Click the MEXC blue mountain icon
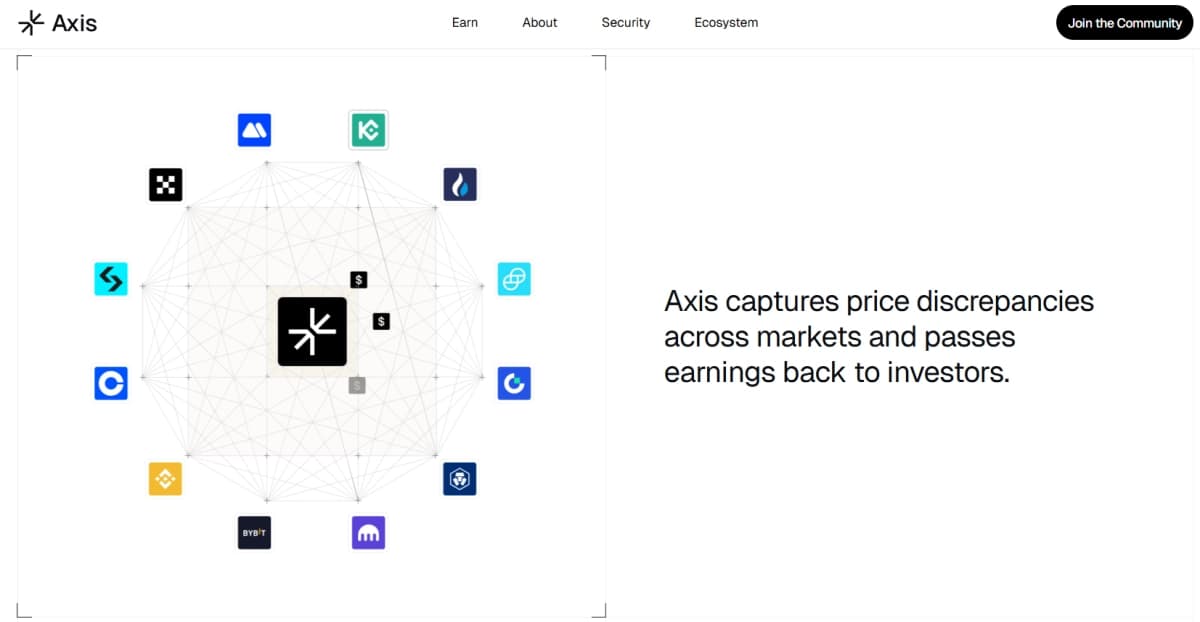The image size is (1200, 622). [253, 129]
